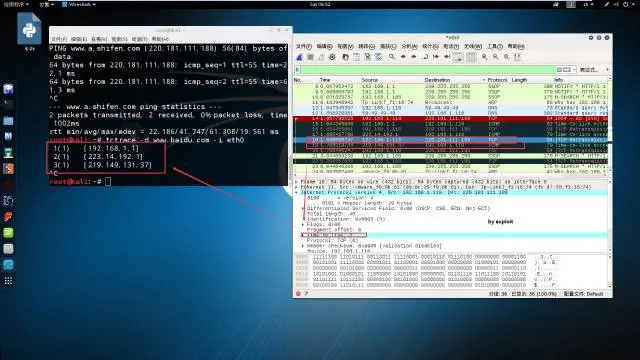Open Wireshark 帮助(H) menu
This screenshot has height=360, width=640.
(x=516, y=47)
